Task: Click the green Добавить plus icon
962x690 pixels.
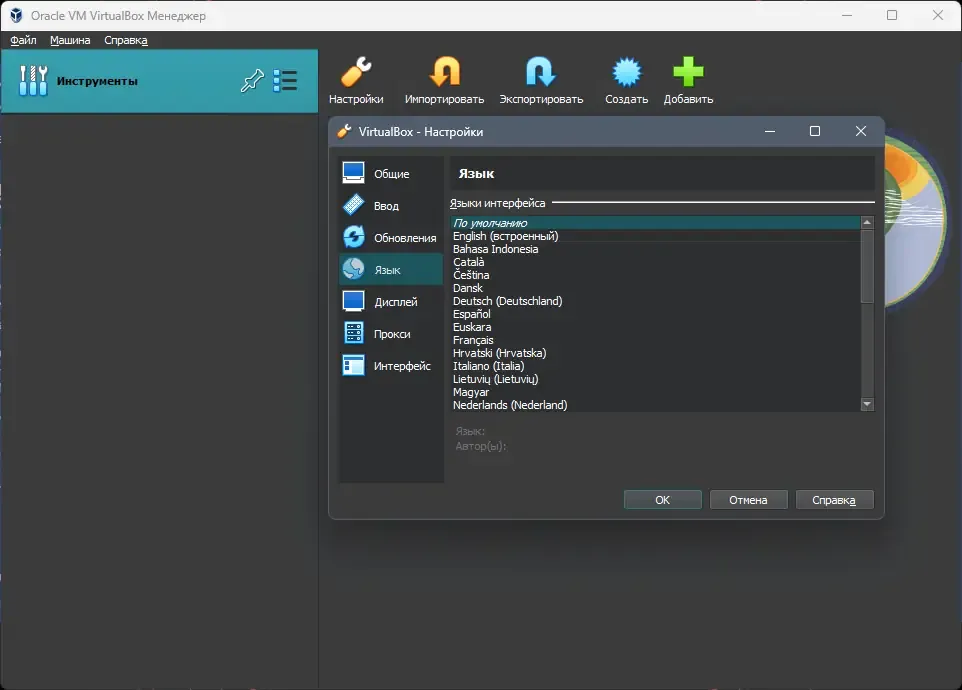Action: tap(688, 72)
